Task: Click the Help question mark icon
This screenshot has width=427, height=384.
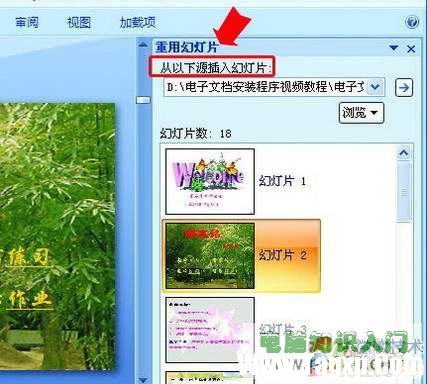Action: click(x=412, y=22)
